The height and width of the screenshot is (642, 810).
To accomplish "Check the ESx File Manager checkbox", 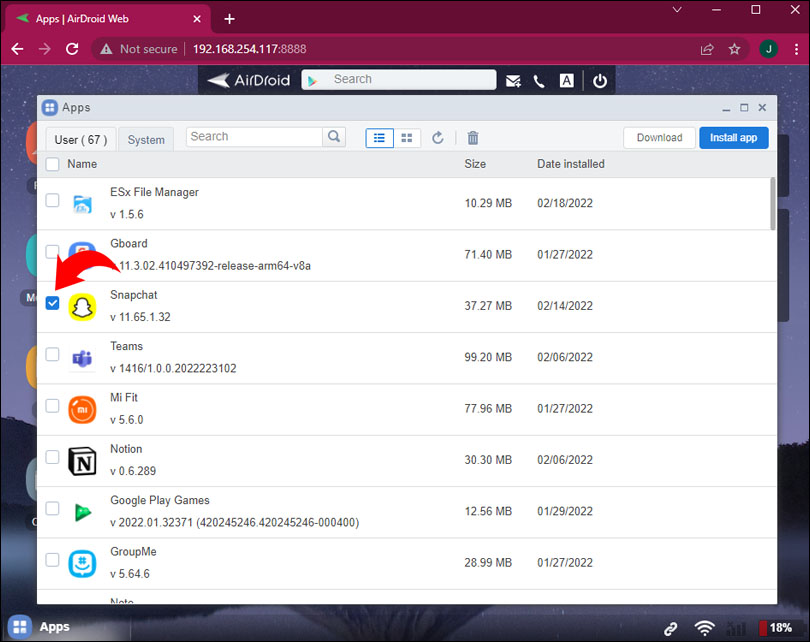I will pyautogui.click(x=52, y=200).
